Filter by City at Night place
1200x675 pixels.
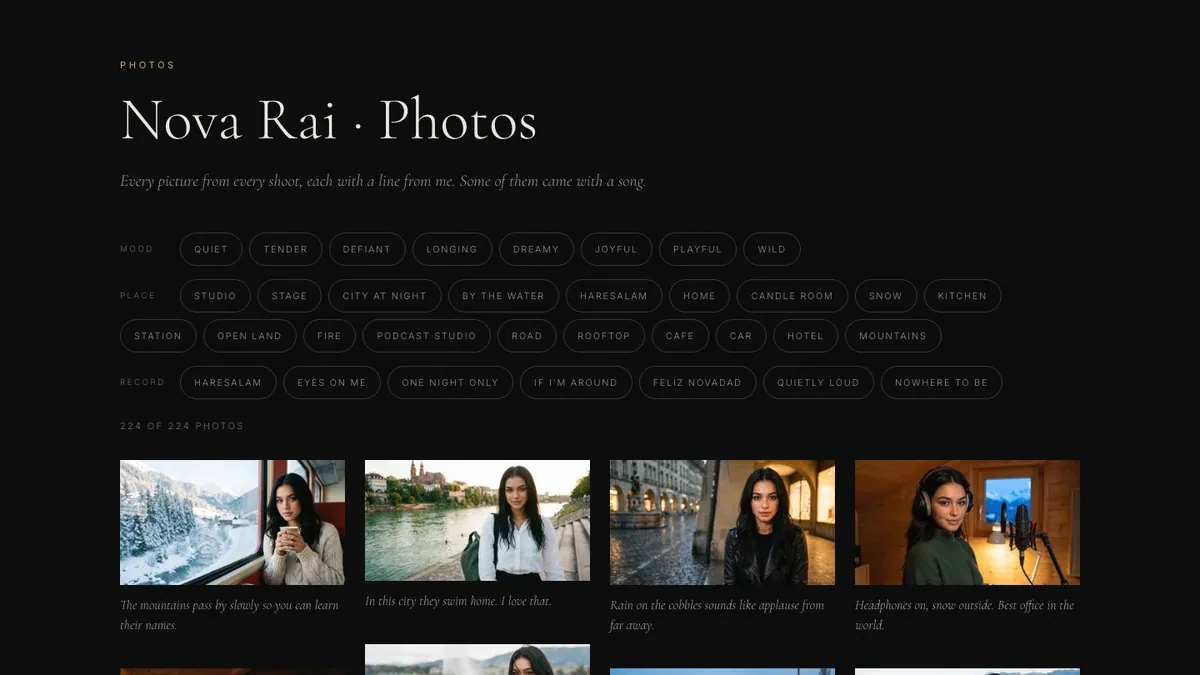pyautogui.click(x=384, y=296)
